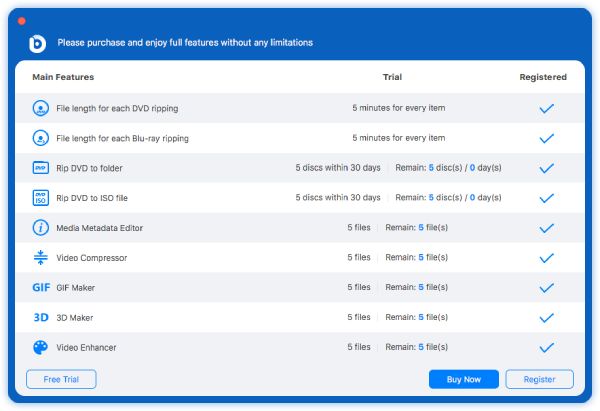Click the Buy Now button

pos(464,379)
